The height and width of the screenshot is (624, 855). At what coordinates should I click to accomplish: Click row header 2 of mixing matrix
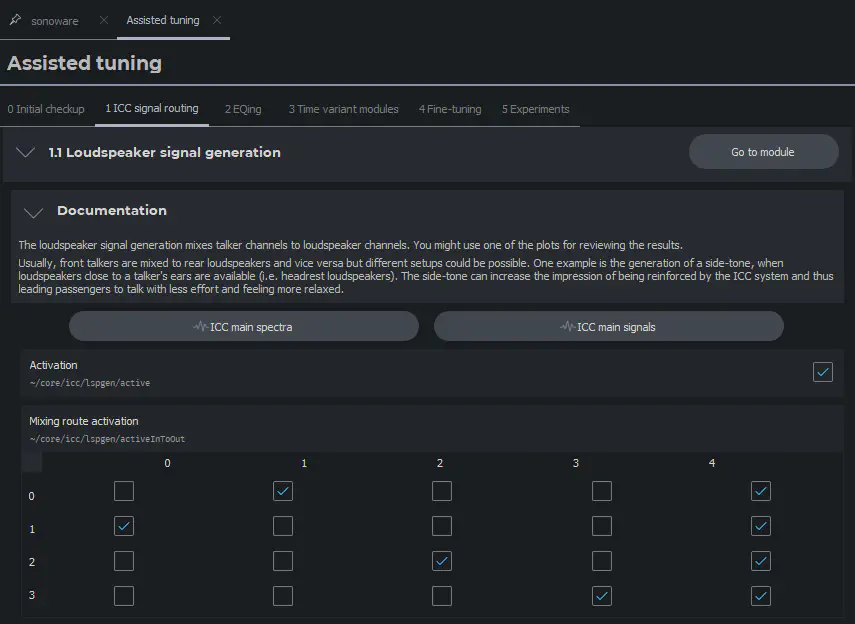[x=32, y=562]
